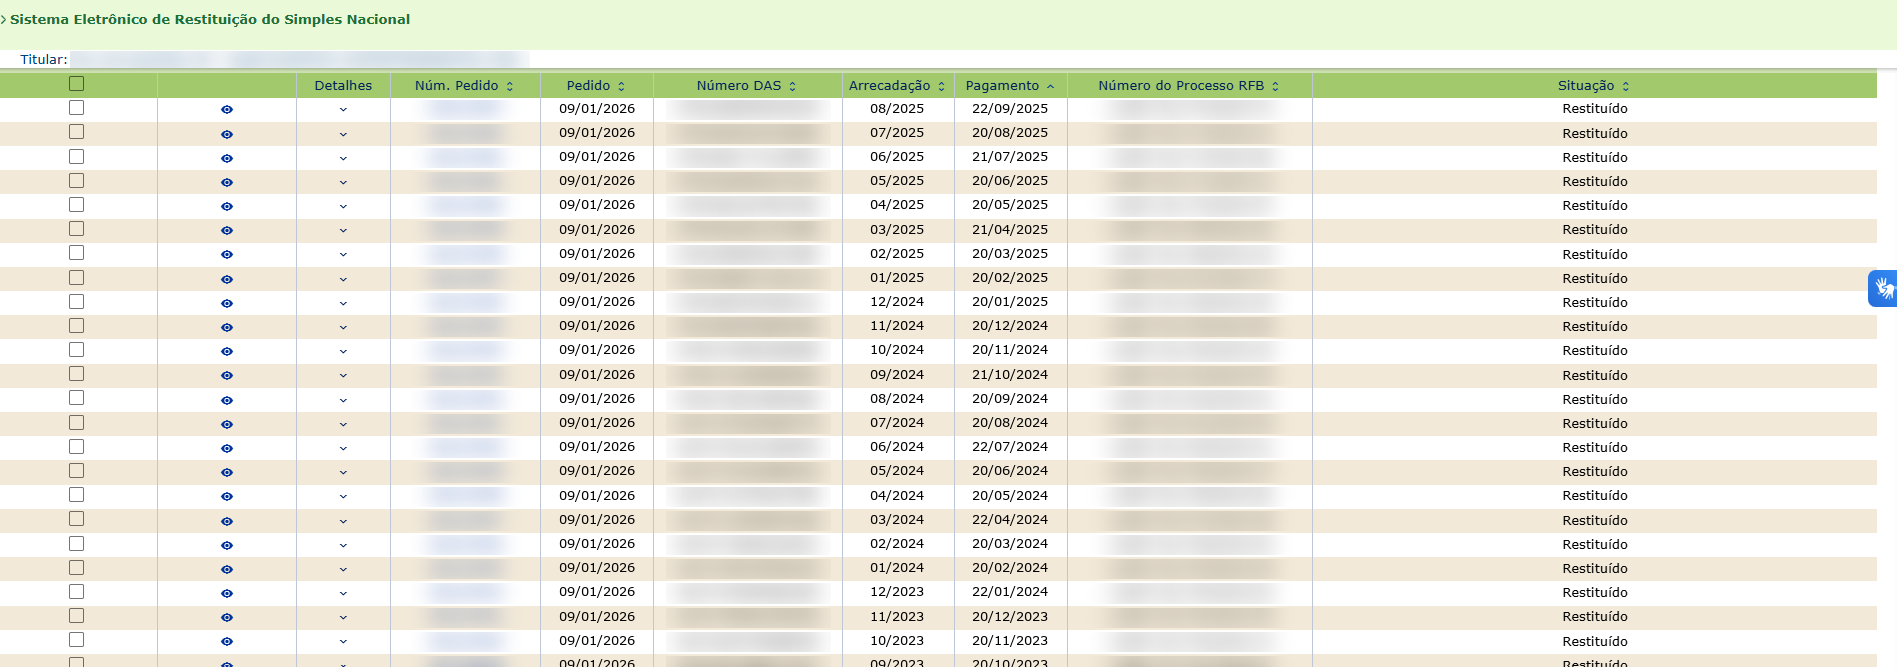This screenshot has height=667, width=1897.
Task: Click the Restituído status for 08/2025 row
Action: pos(1595,109)
